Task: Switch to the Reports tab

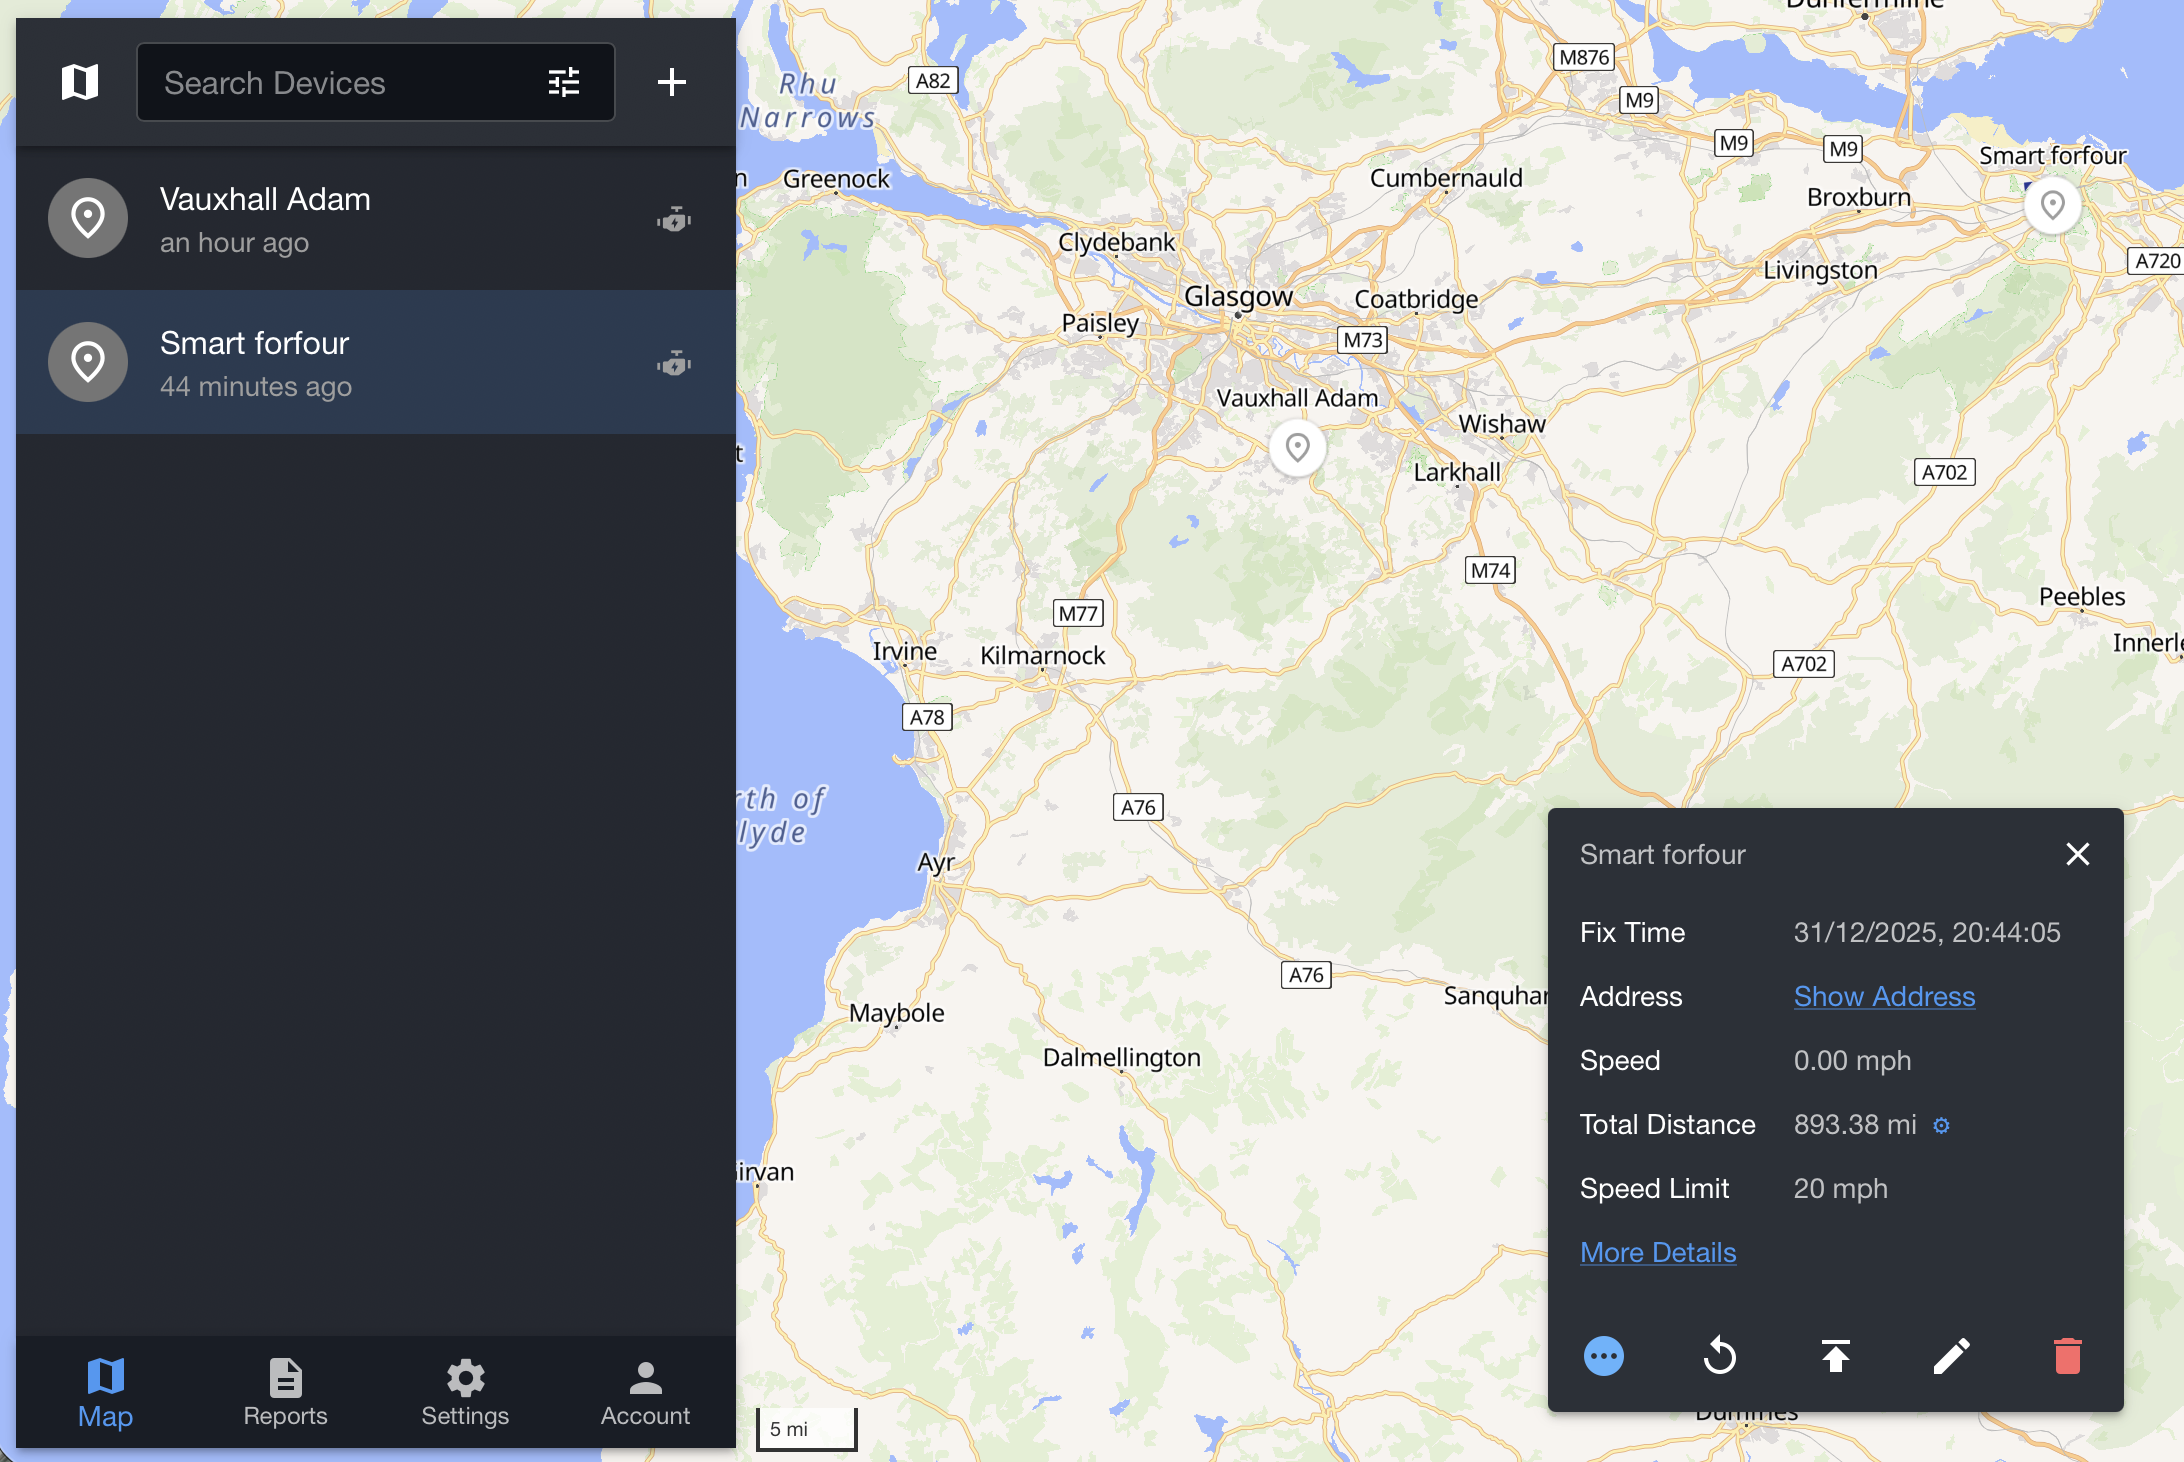Action: click(x=285, y=1392)
